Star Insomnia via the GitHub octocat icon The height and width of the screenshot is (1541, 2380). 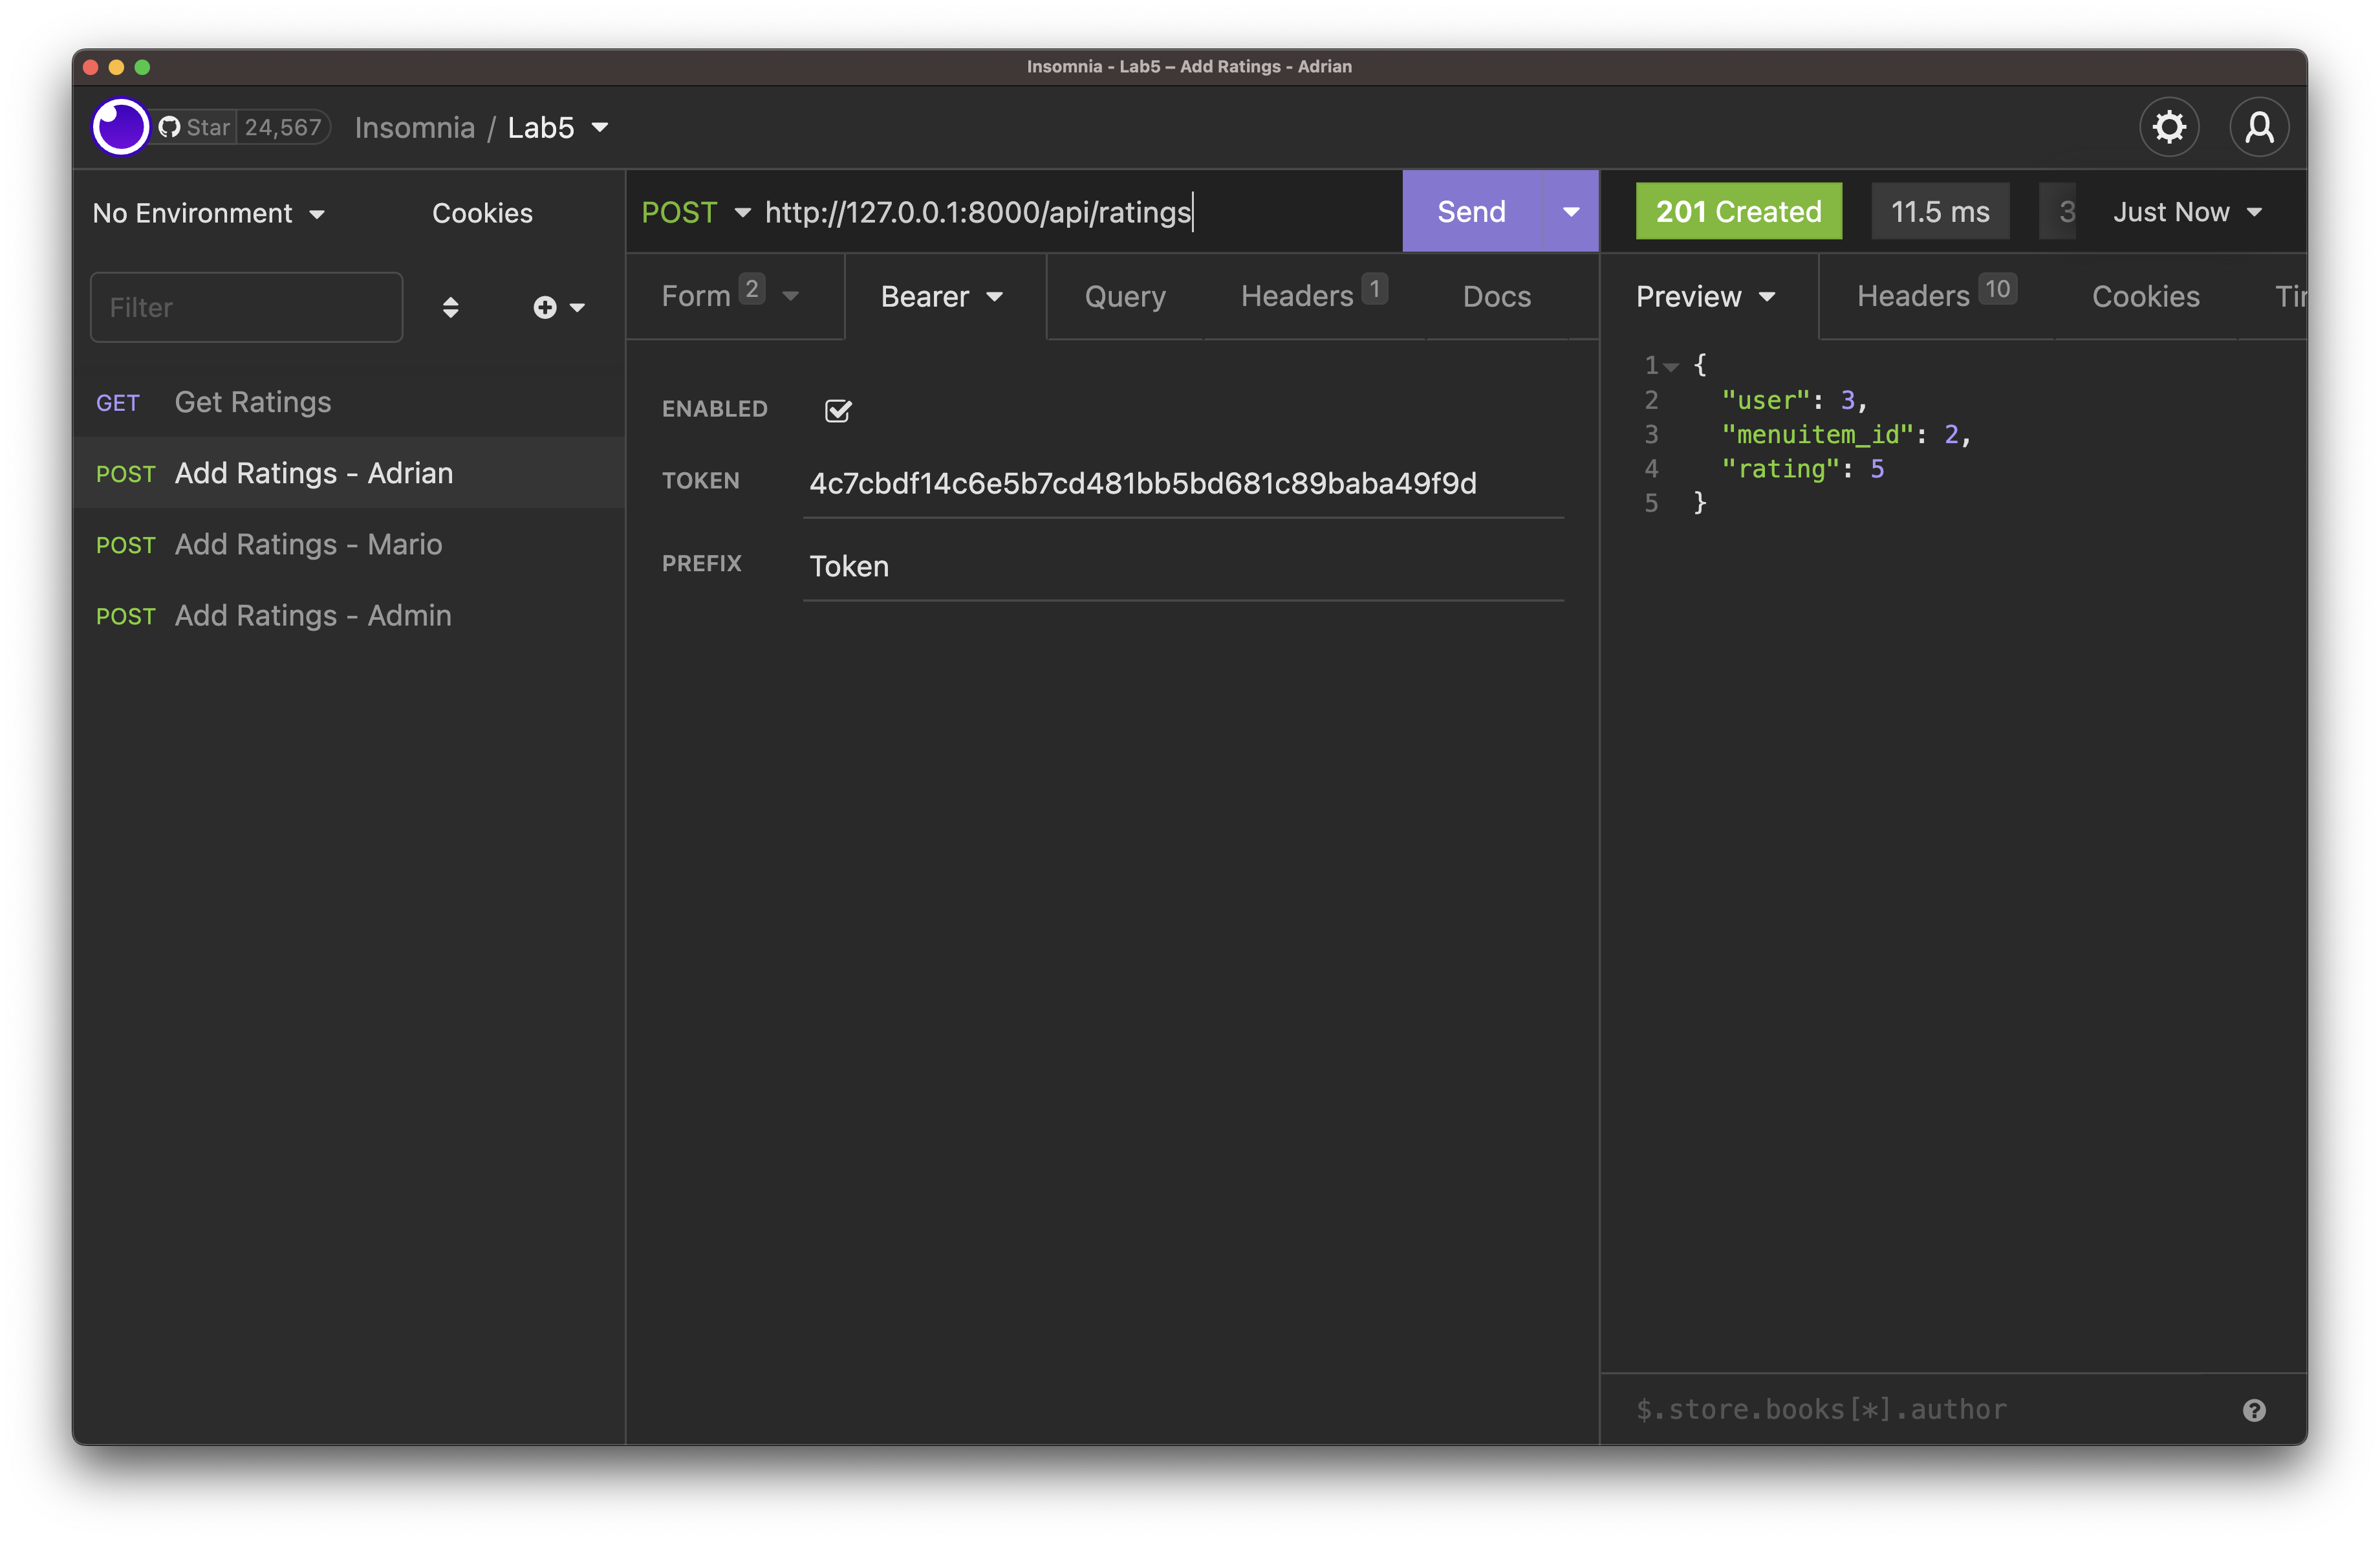(x=169, y=126)
